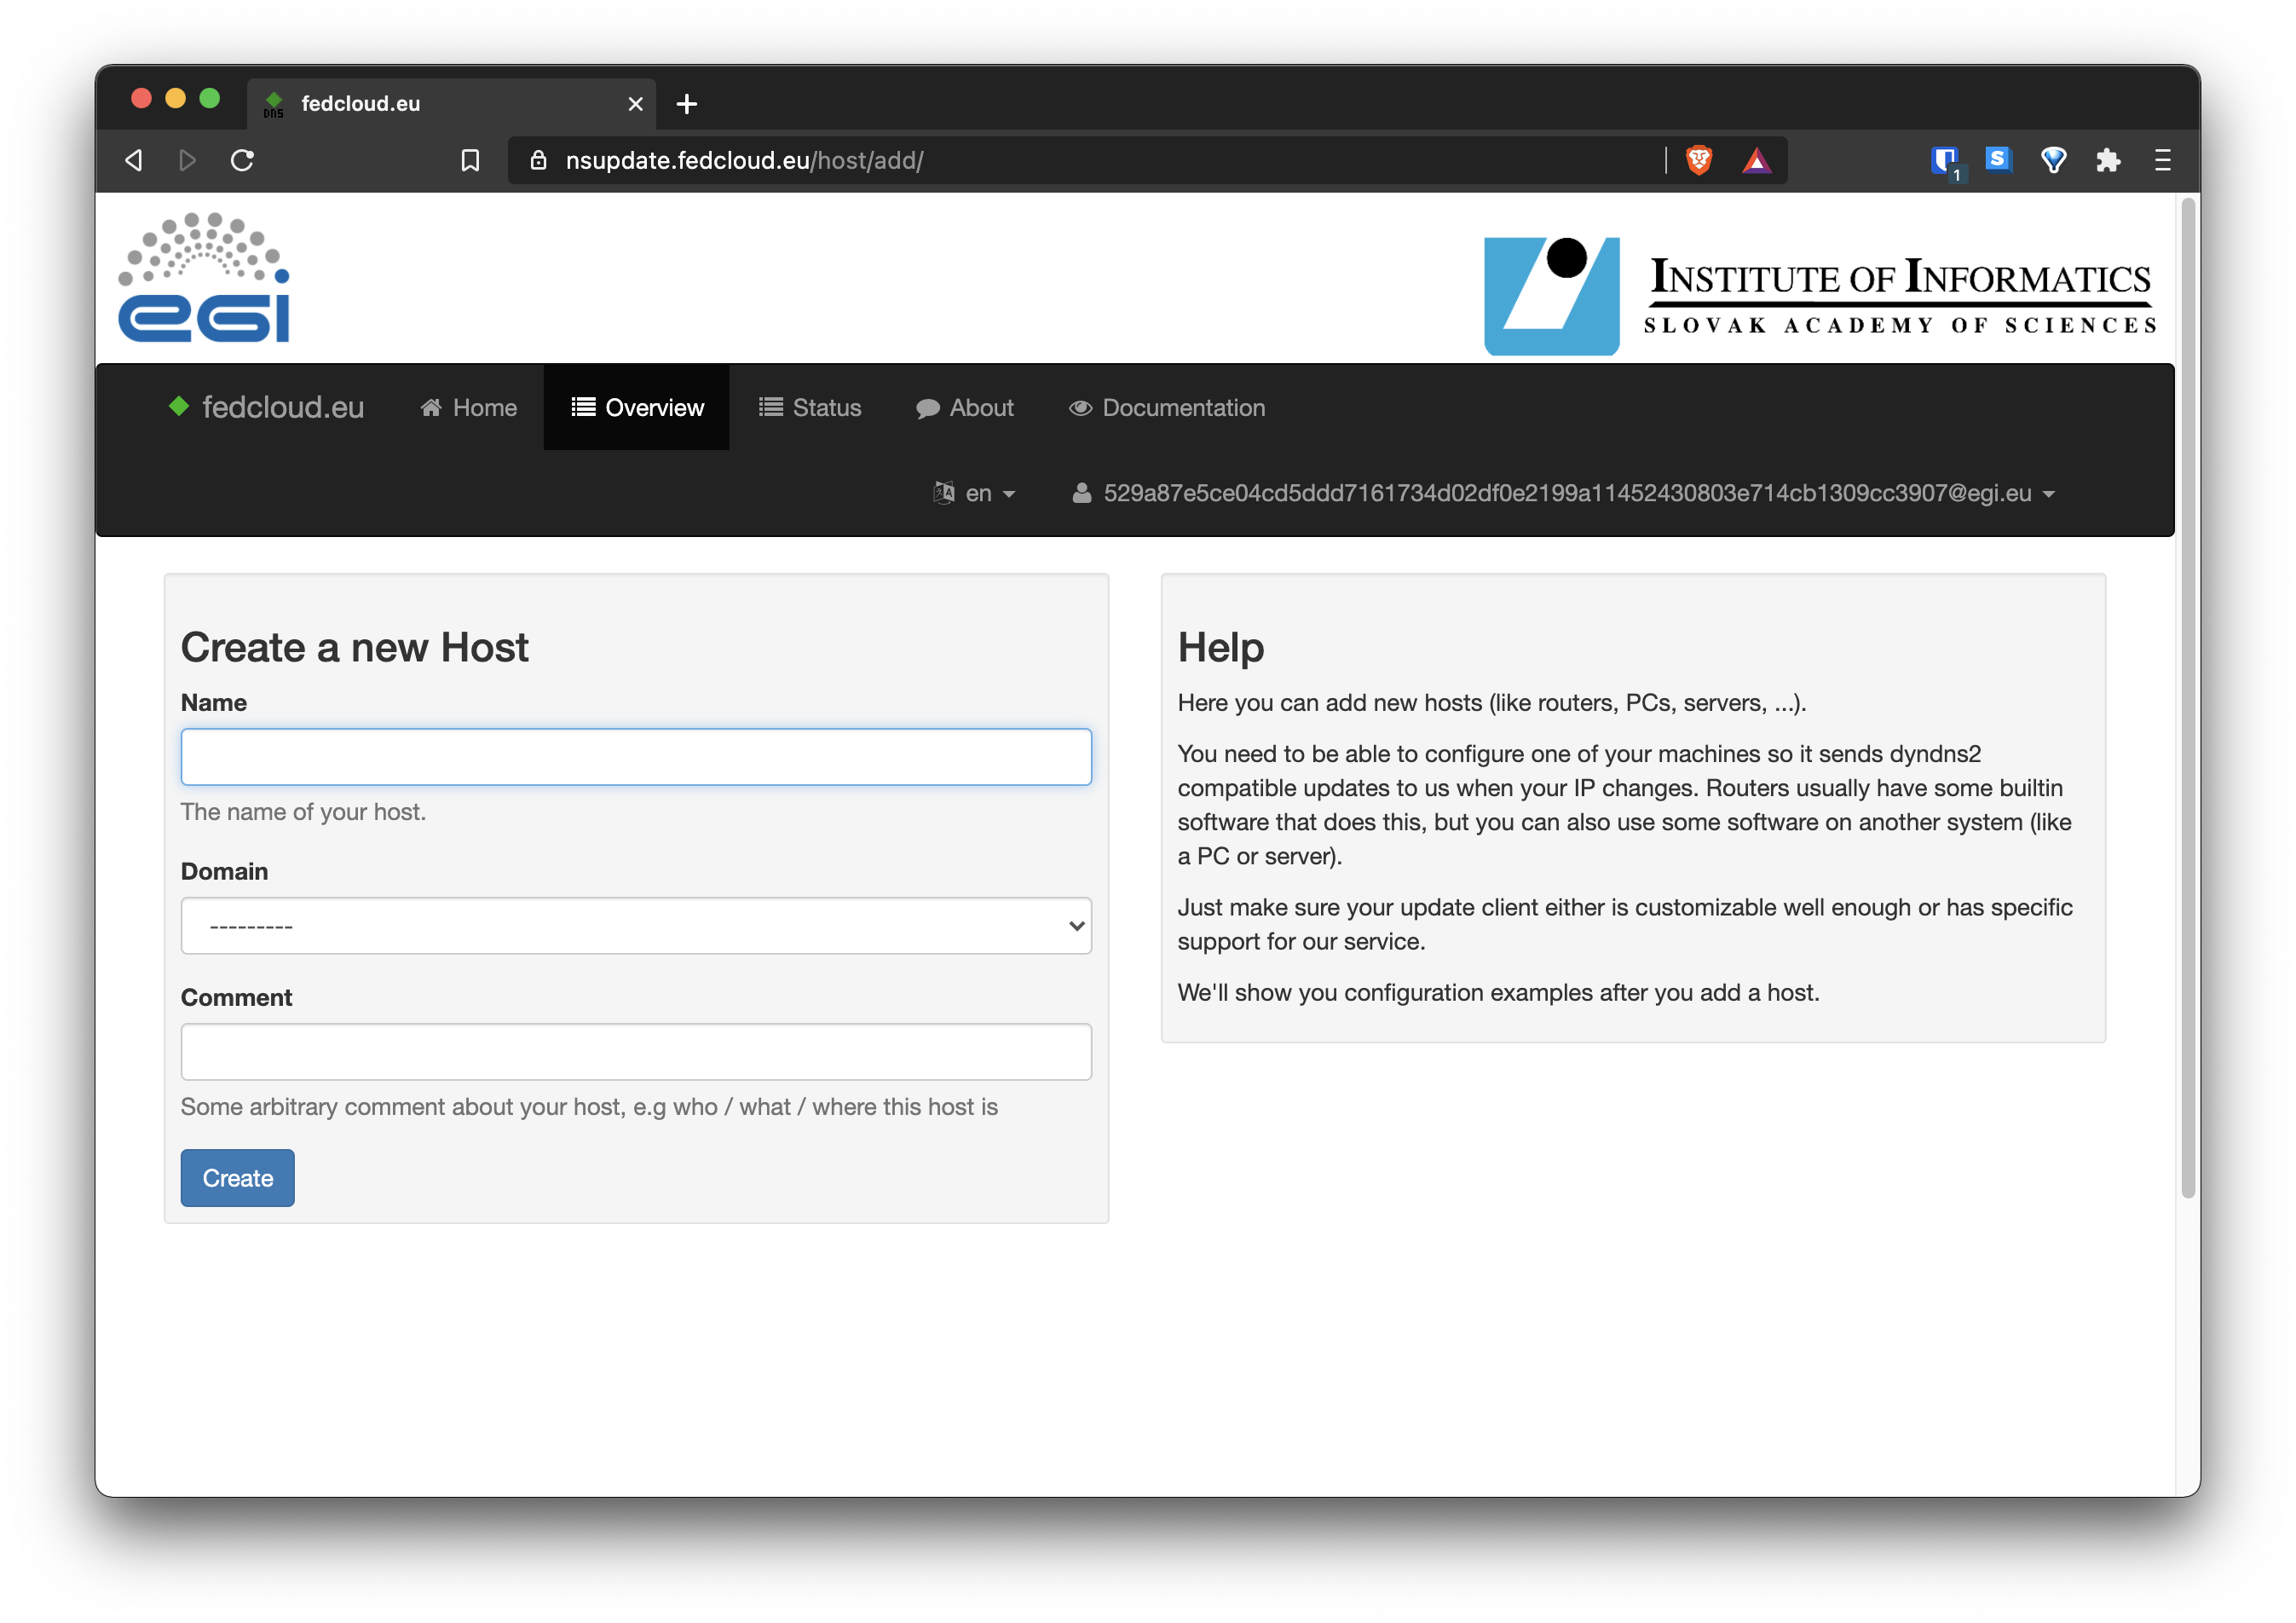2296x1623 pixels.
Task: Focus the Comment text field
Action: (636, 1052)
